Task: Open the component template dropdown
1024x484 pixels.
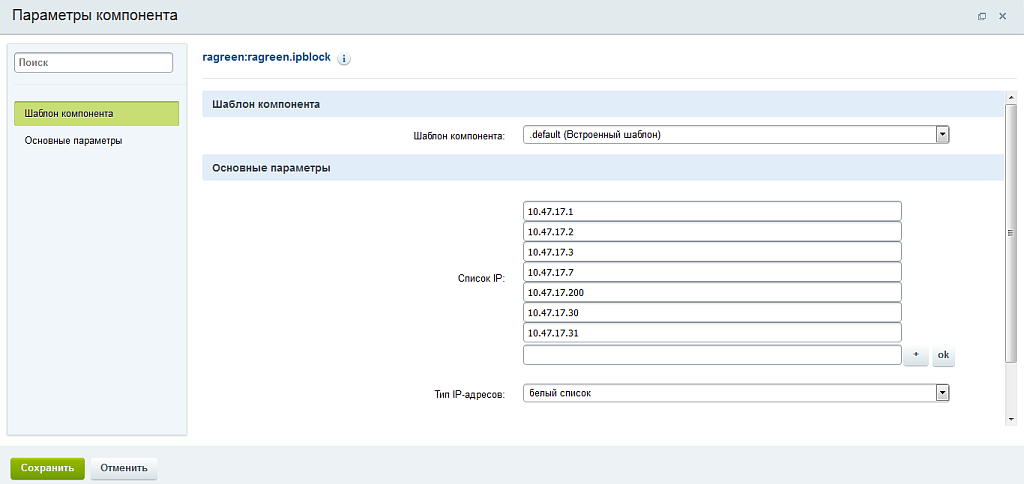Action: point(735,135)
